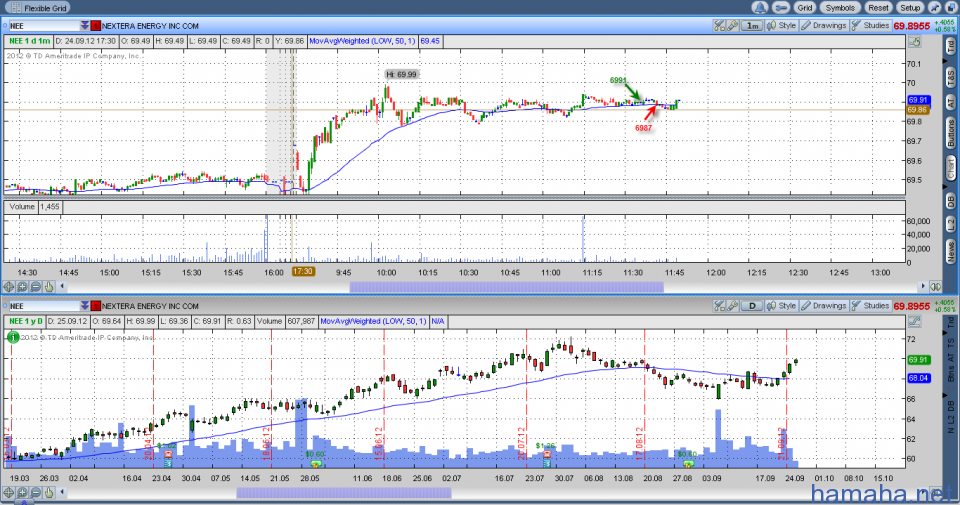Open the T&S tab on upper right sidebar

pyautogui.click(x=951, y=76)
